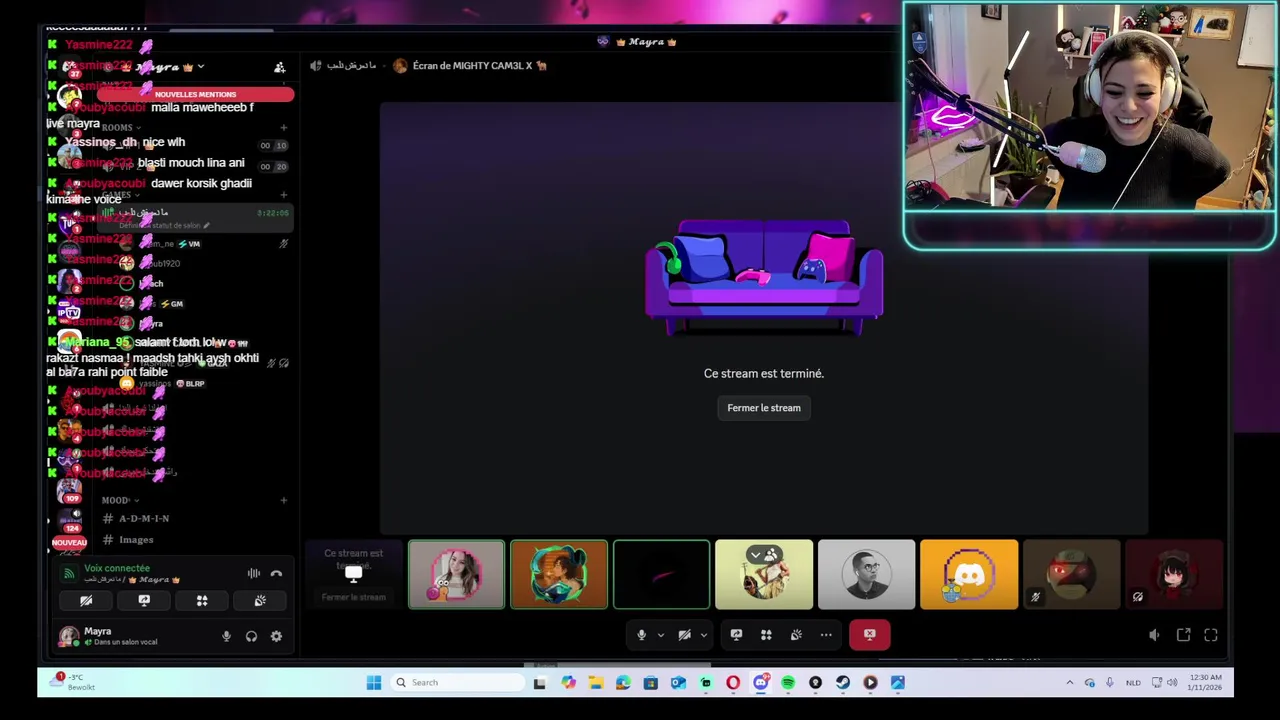The width and height of the screenshot is (1280, 720).
Task: Invite people with the add-member icon
Action: coord(280,67)
